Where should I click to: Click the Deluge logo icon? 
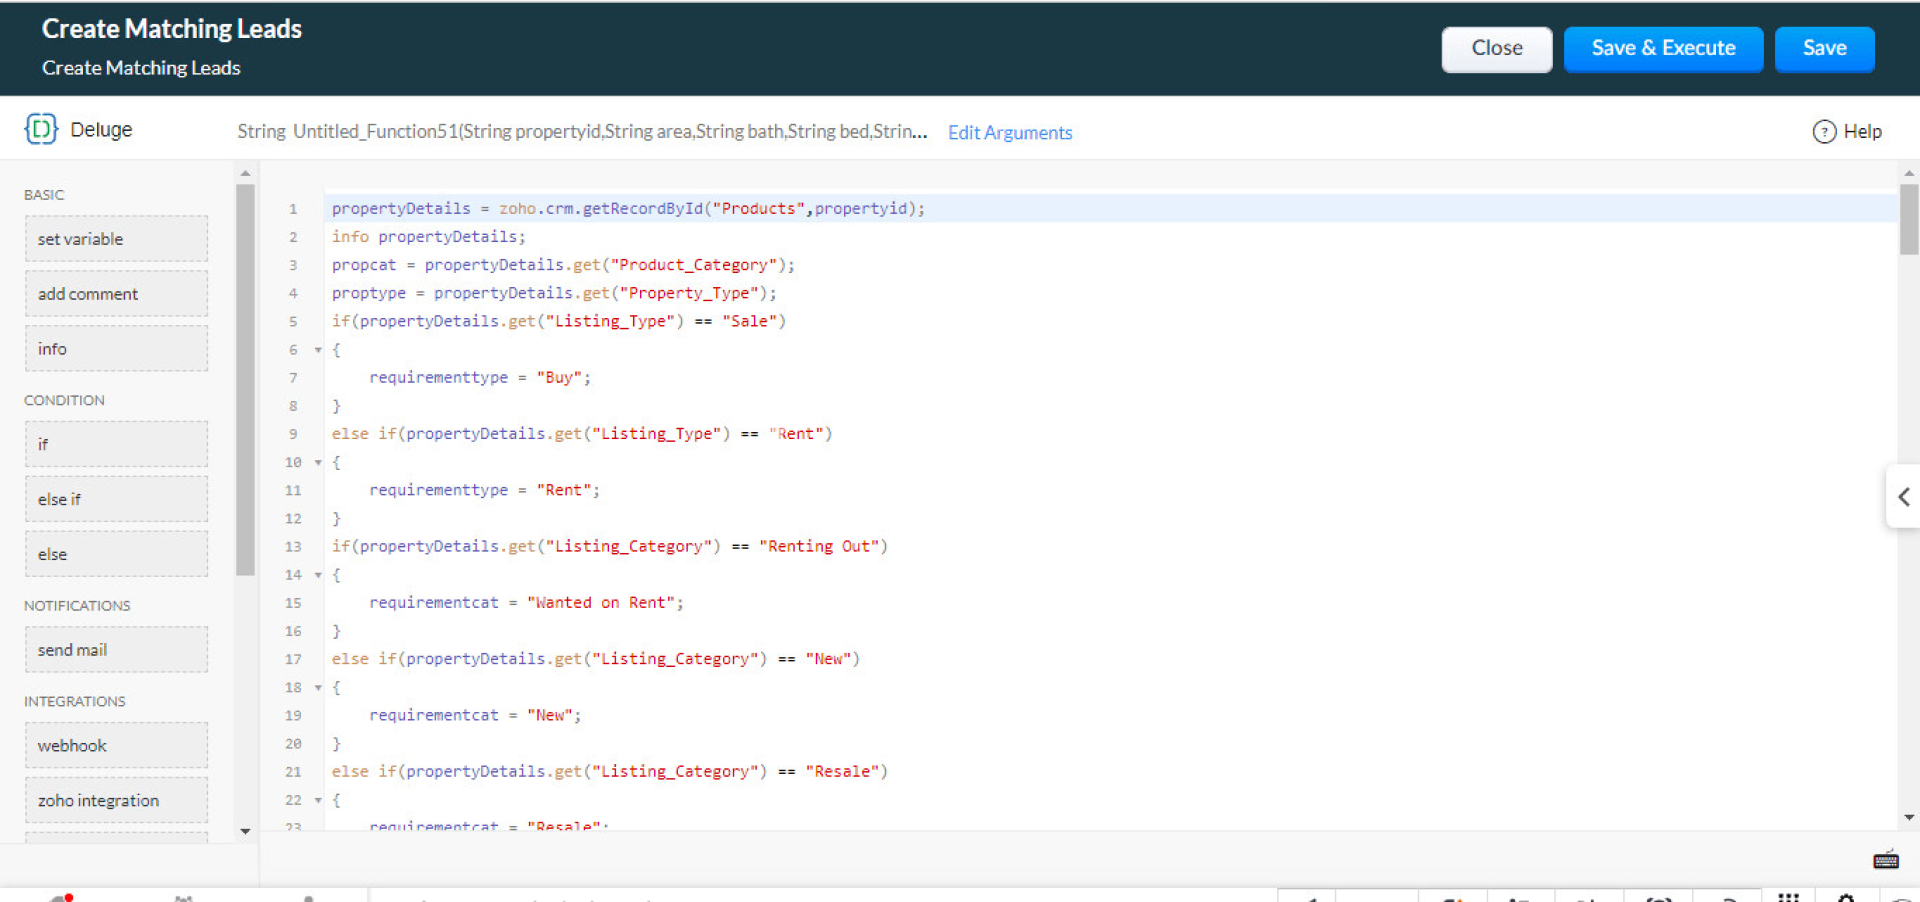[x=40, y=129]
